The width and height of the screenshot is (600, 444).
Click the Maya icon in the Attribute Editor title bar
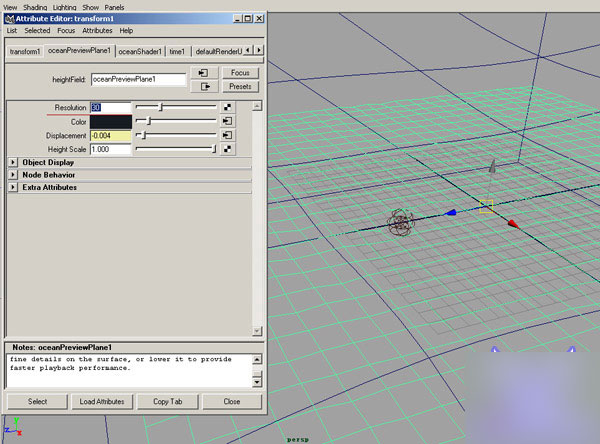[10, 19]
